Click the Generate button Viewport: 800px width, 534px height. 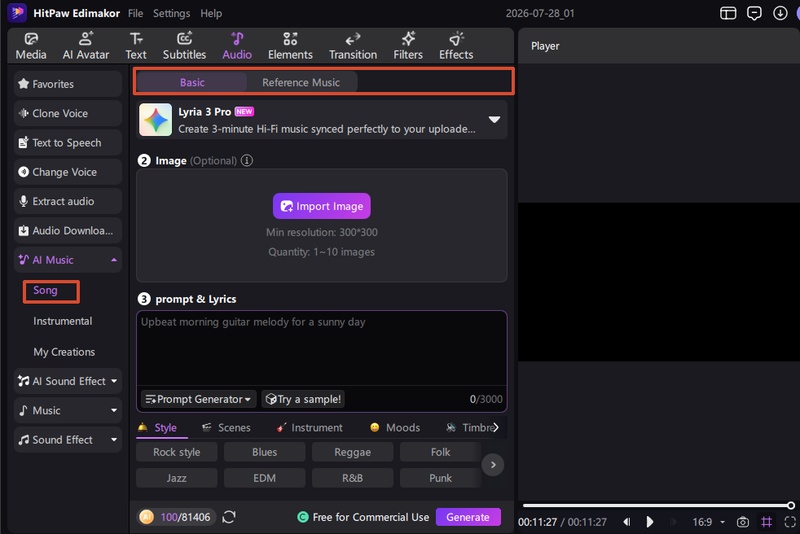[x=468, y=517]
